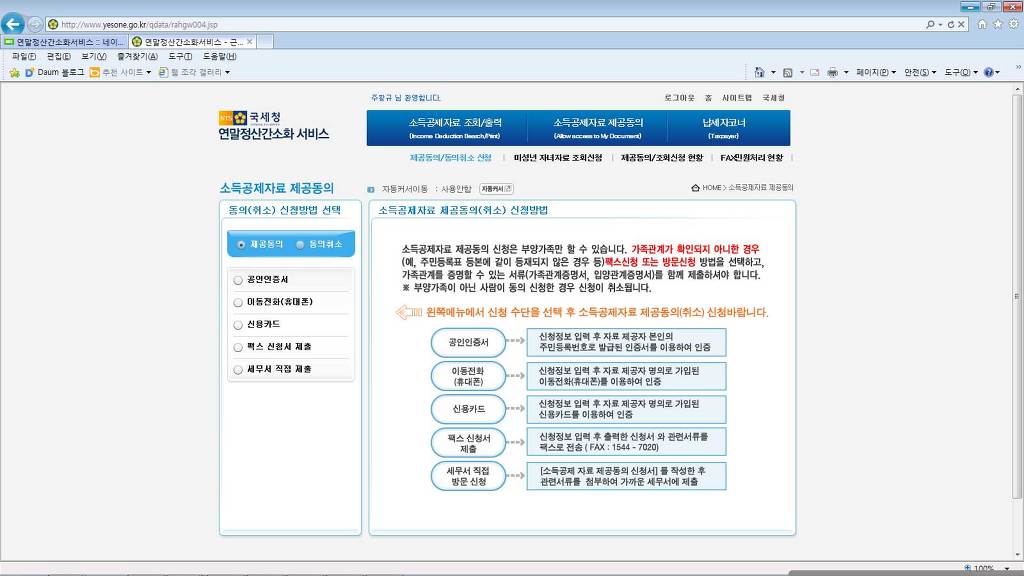Viewport: 1024px width, 576px height.
Task: Open browser settings gear icon
Action: click(1014, 24)
